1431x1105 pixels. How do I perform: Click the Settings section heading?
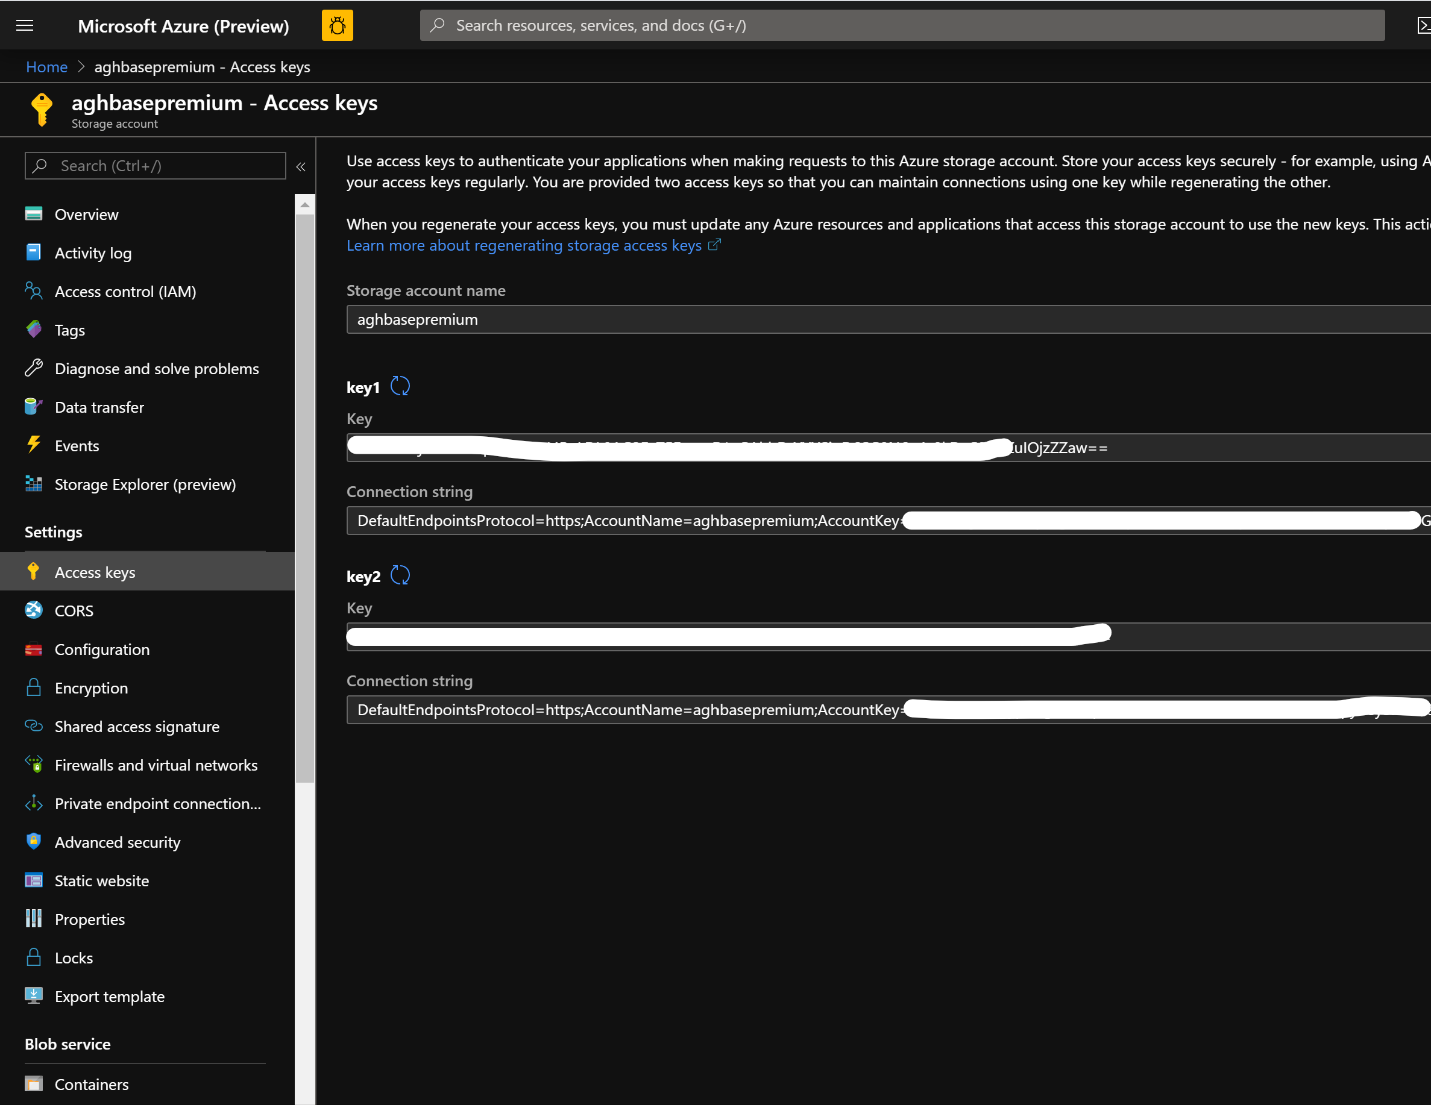pos(54,532)
